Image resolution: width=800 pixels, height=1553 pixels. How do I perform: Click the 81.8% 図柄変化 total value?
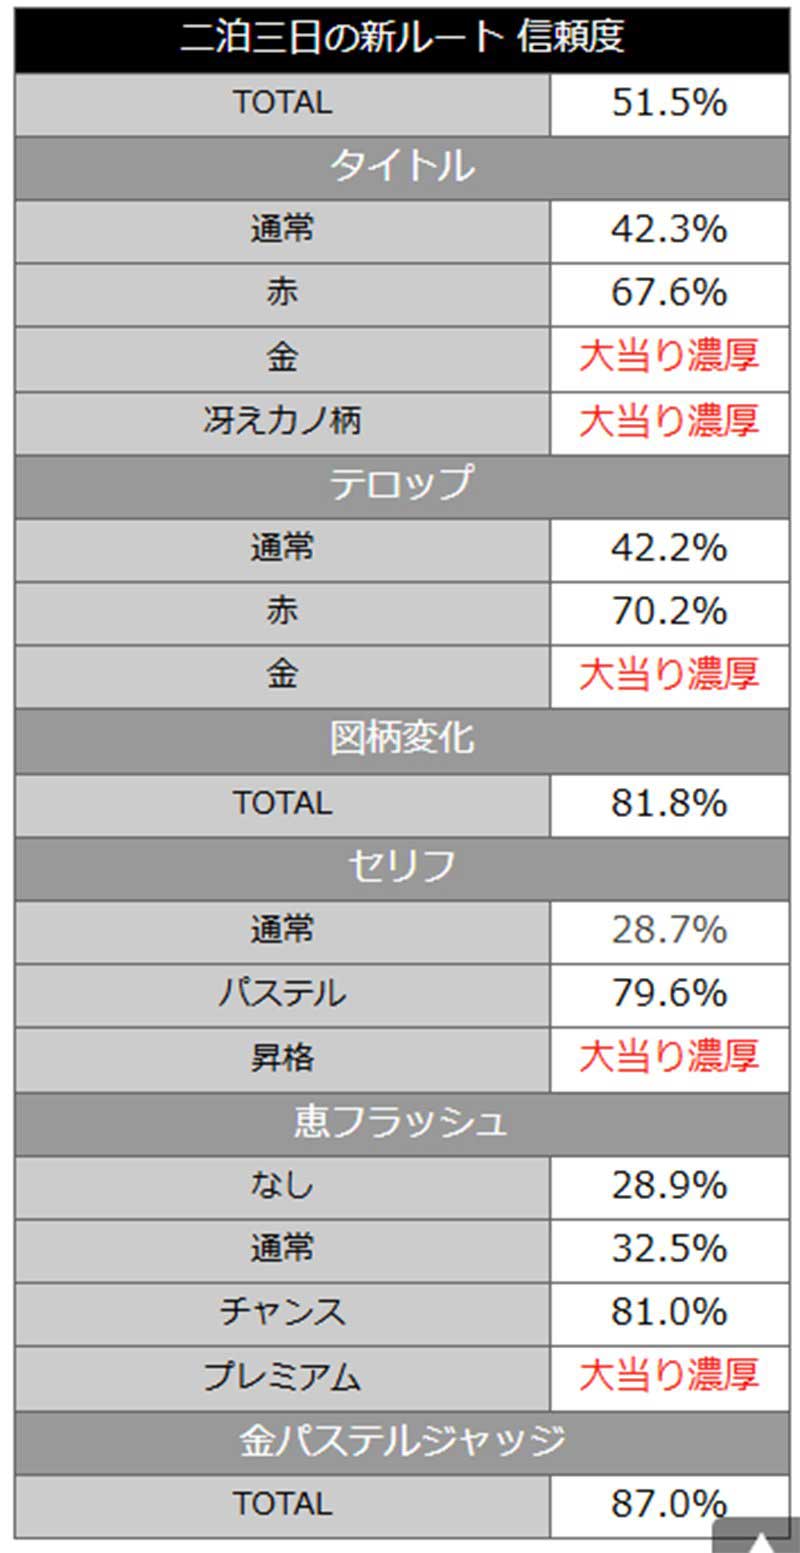[x=669, y=803]
